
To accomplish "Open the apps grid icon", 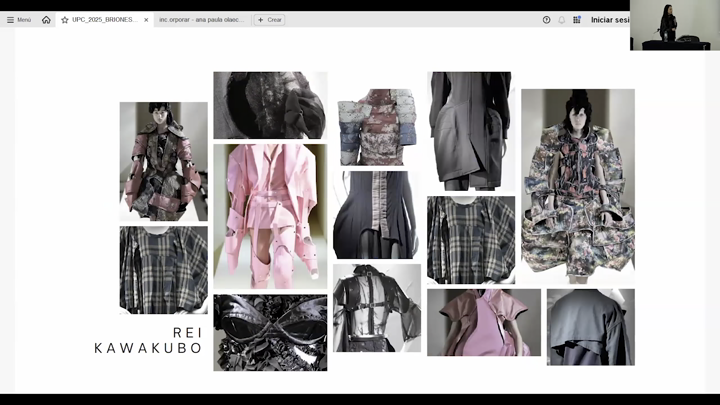I will [x=577, y=20].
